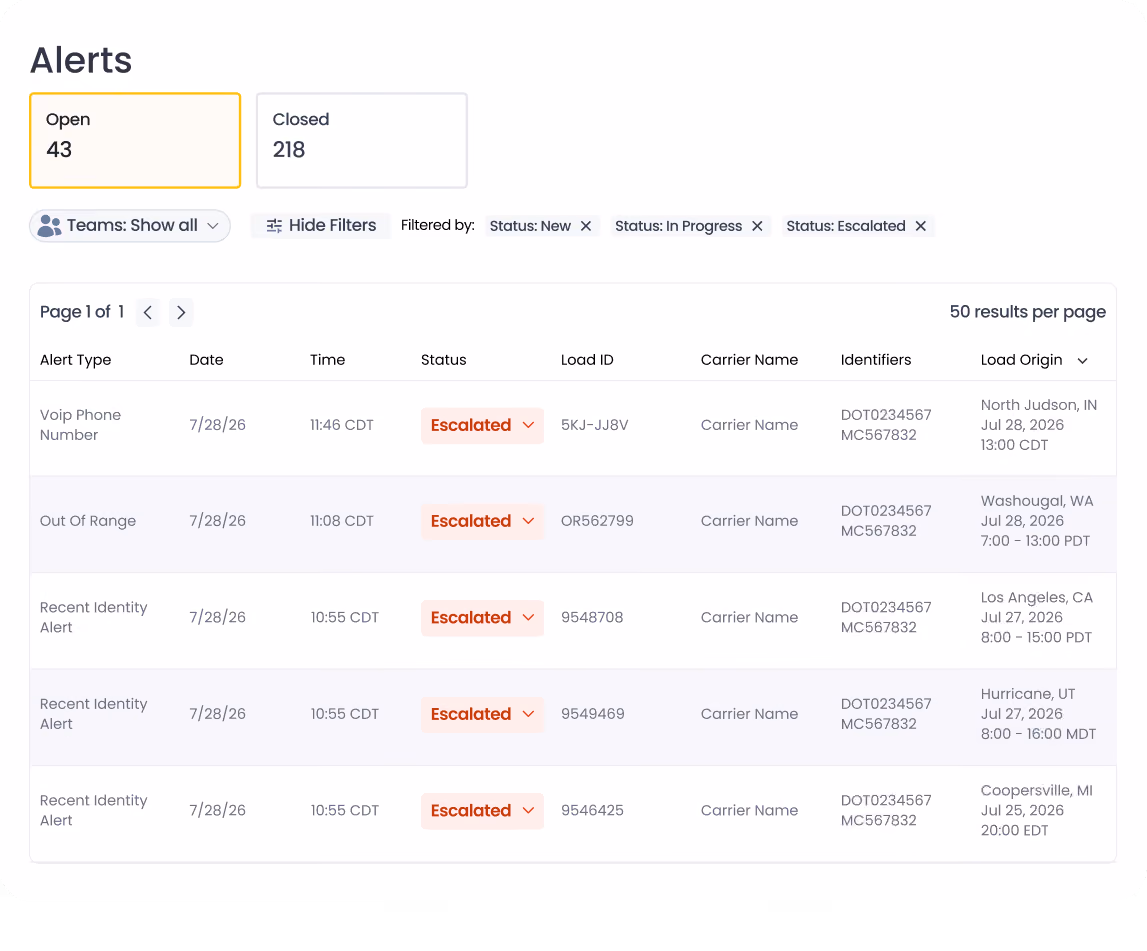
Task: Remove the Status: New filter chip
Action: coord(586,226)
